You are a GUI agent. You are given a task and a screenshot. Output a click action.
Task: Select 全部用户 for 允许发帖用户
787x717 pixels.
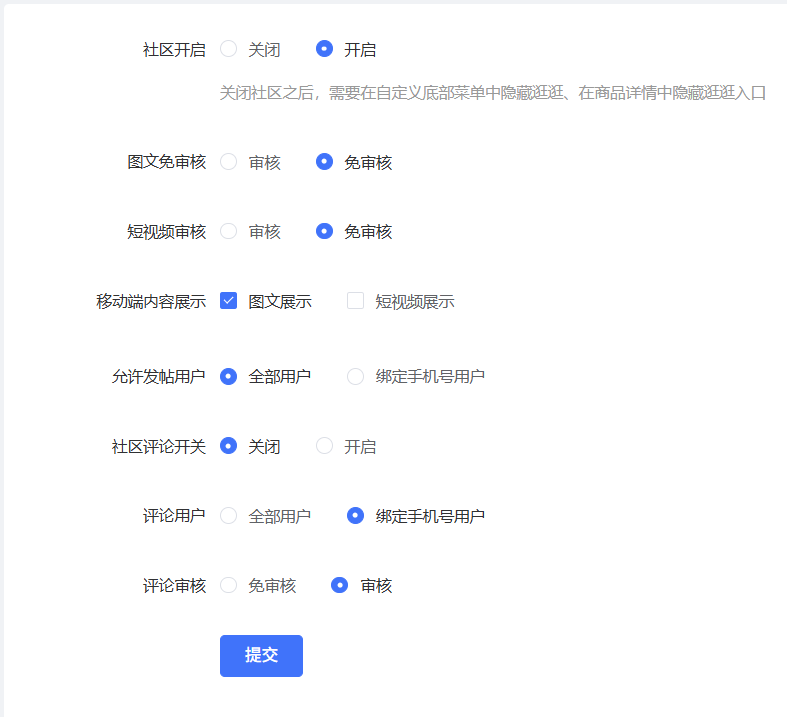229,376
